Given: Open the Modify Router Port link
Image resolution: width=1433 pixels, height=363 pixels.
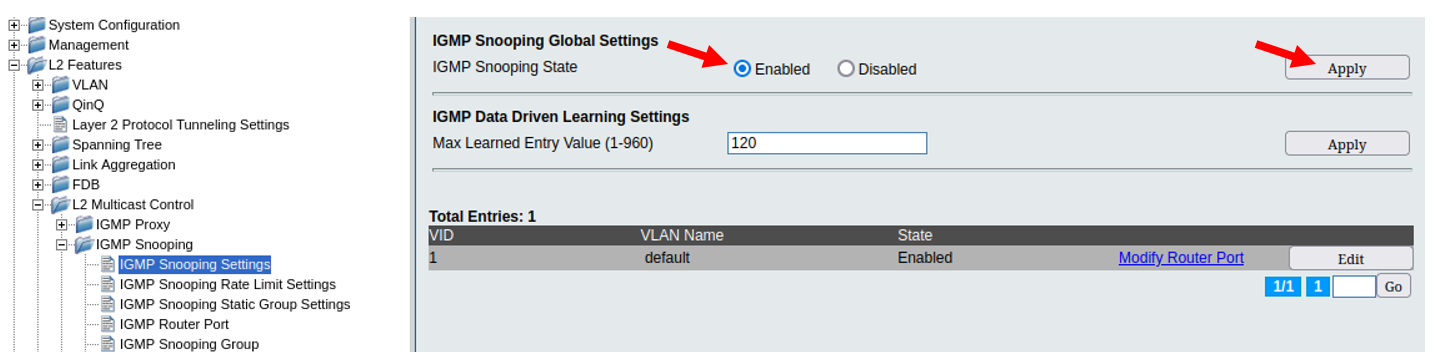Looking at the screenshot, I should (1181, 258).
